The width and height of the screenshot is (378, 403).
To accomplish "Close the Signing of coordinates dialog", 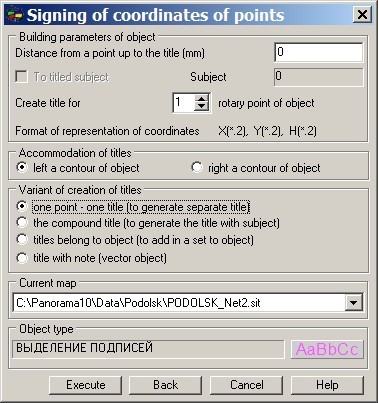I will pos(362,15).
